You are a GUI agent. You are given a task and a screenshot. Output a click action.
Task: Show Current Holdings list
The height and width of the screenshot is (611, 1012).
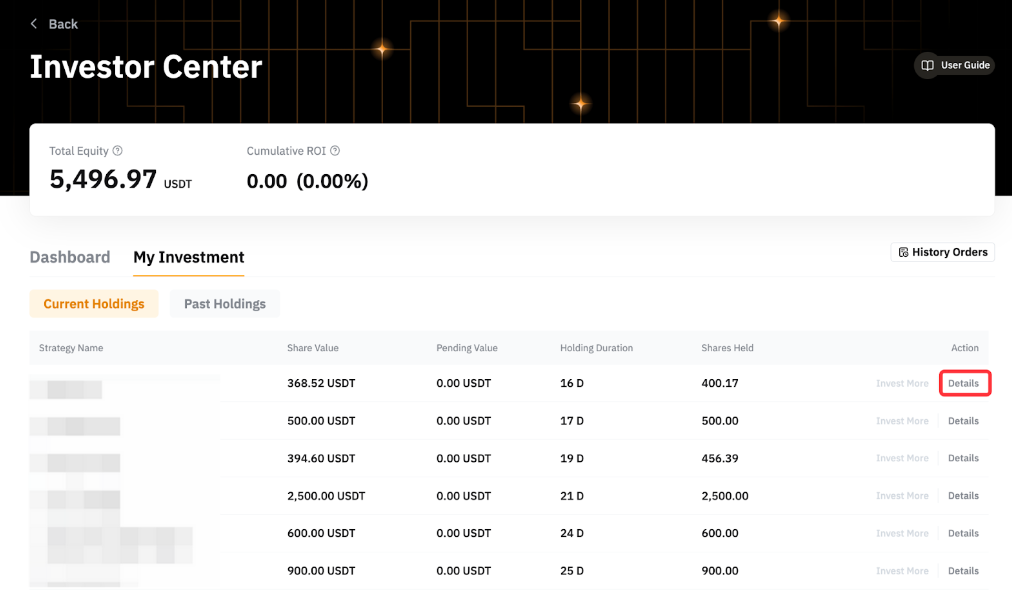pos(94,304)
